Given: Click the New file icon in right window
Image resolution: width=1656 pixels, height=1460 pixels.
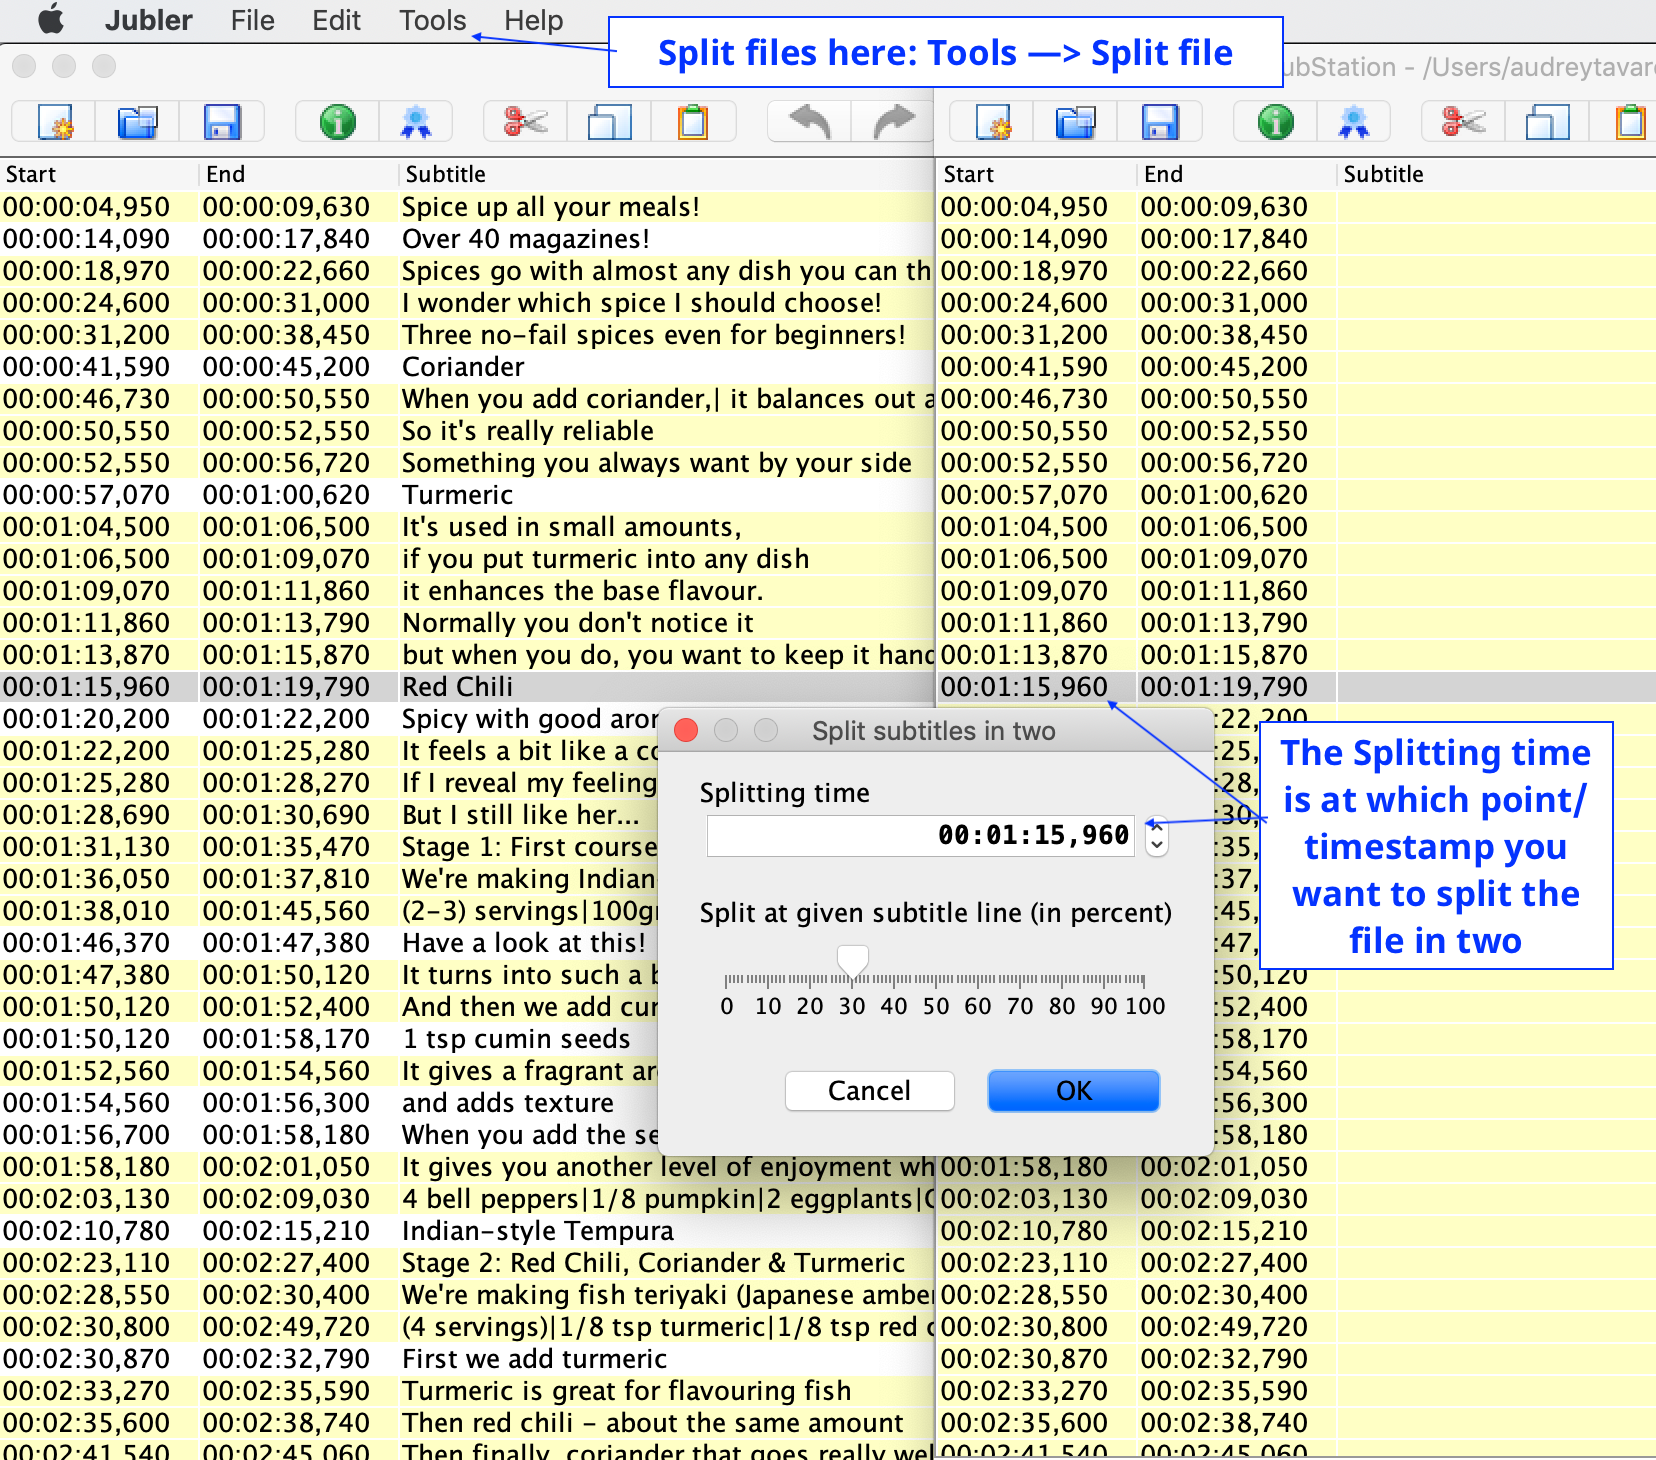Looking at the screenshot, I should (x=992, y=122).
